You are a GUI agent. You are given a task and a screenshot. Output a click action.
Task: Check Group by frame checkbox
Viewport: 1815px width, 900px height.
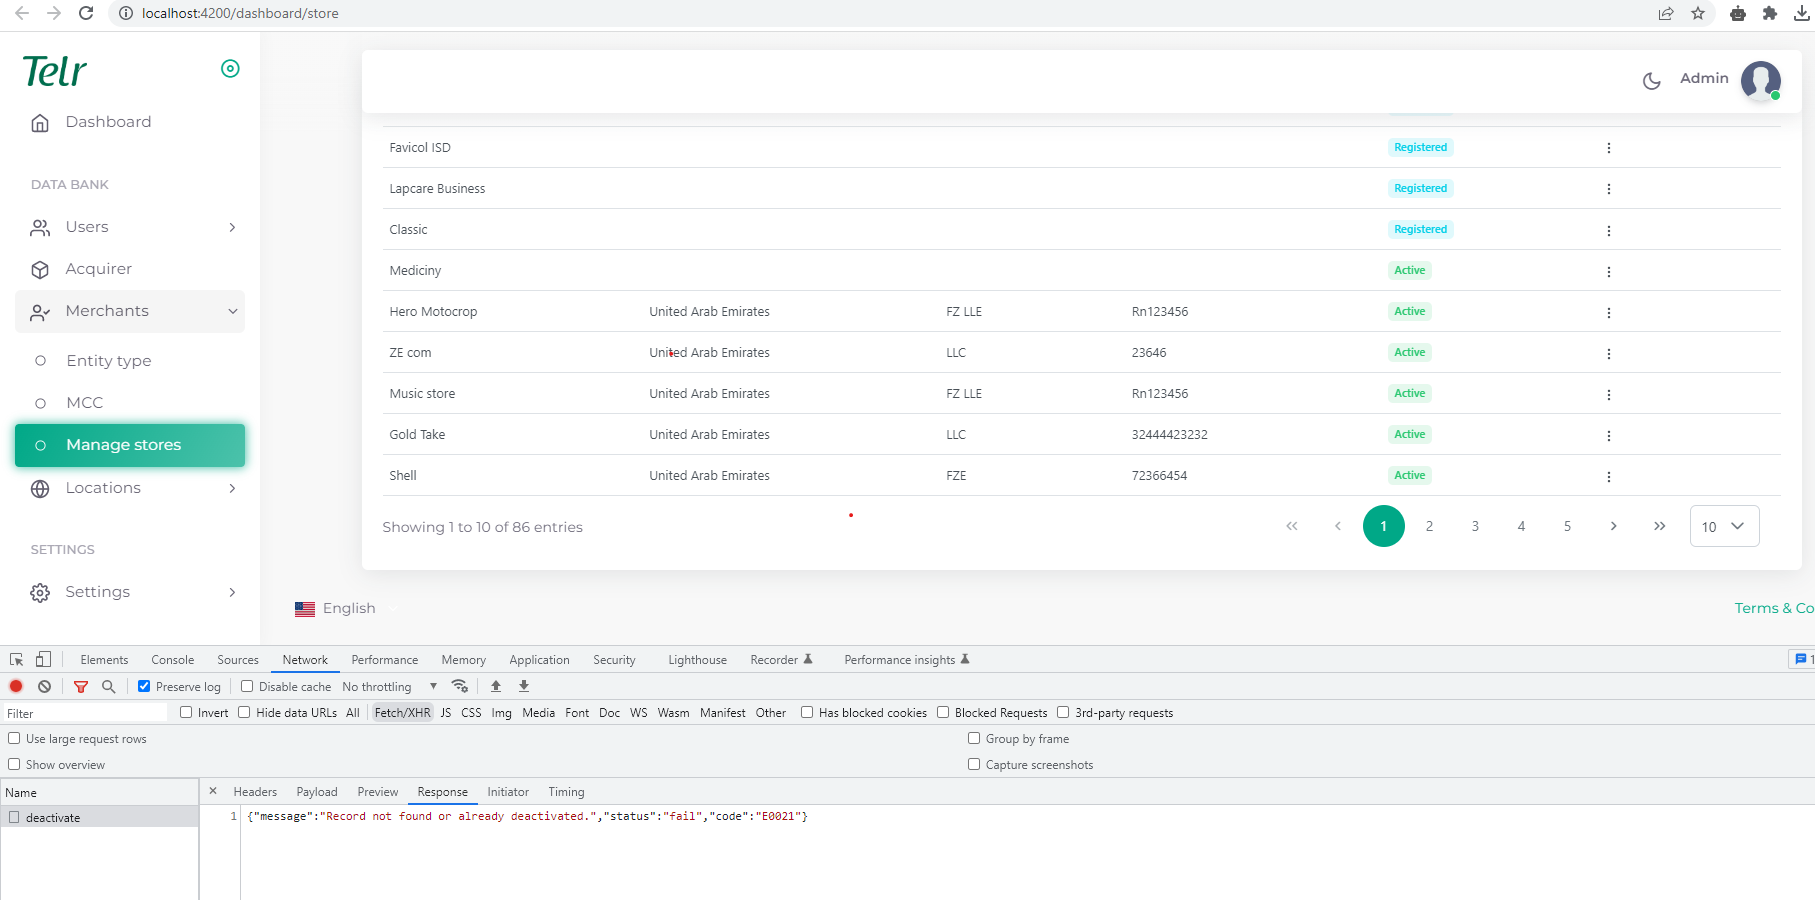click(x=974, y=738)
